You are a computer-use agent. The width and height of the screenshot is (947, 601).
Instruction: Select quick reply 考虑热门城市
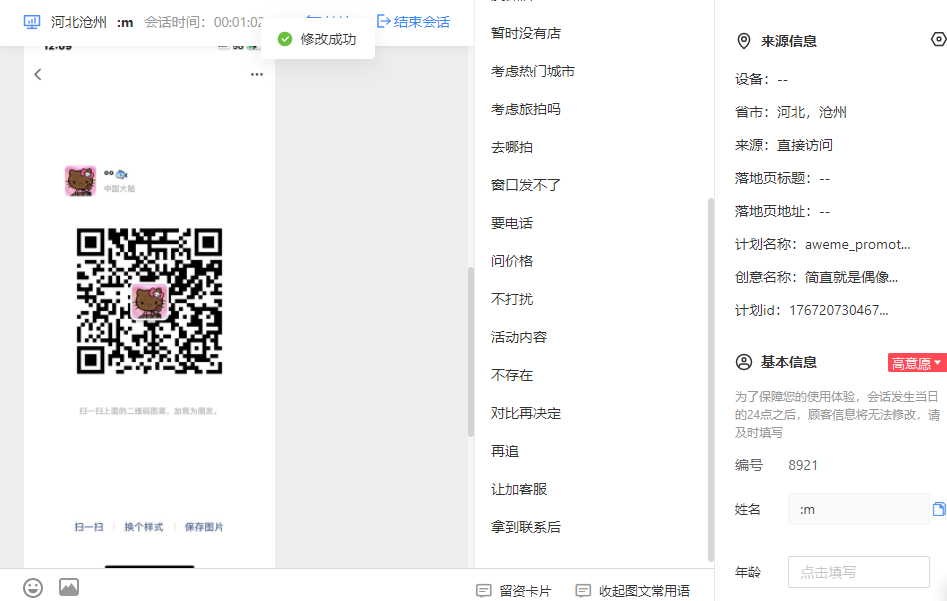pos(533,71)
